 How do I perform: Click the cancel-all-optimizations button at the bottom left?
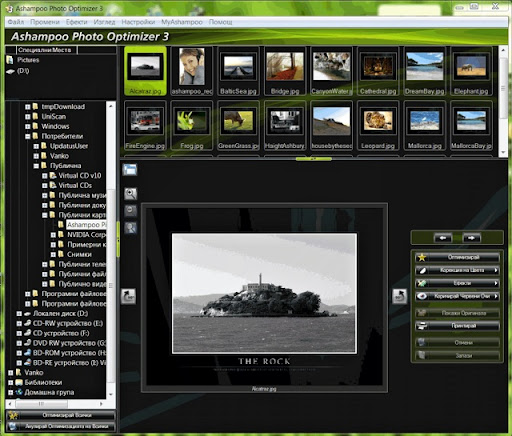[x=61, y=426]
